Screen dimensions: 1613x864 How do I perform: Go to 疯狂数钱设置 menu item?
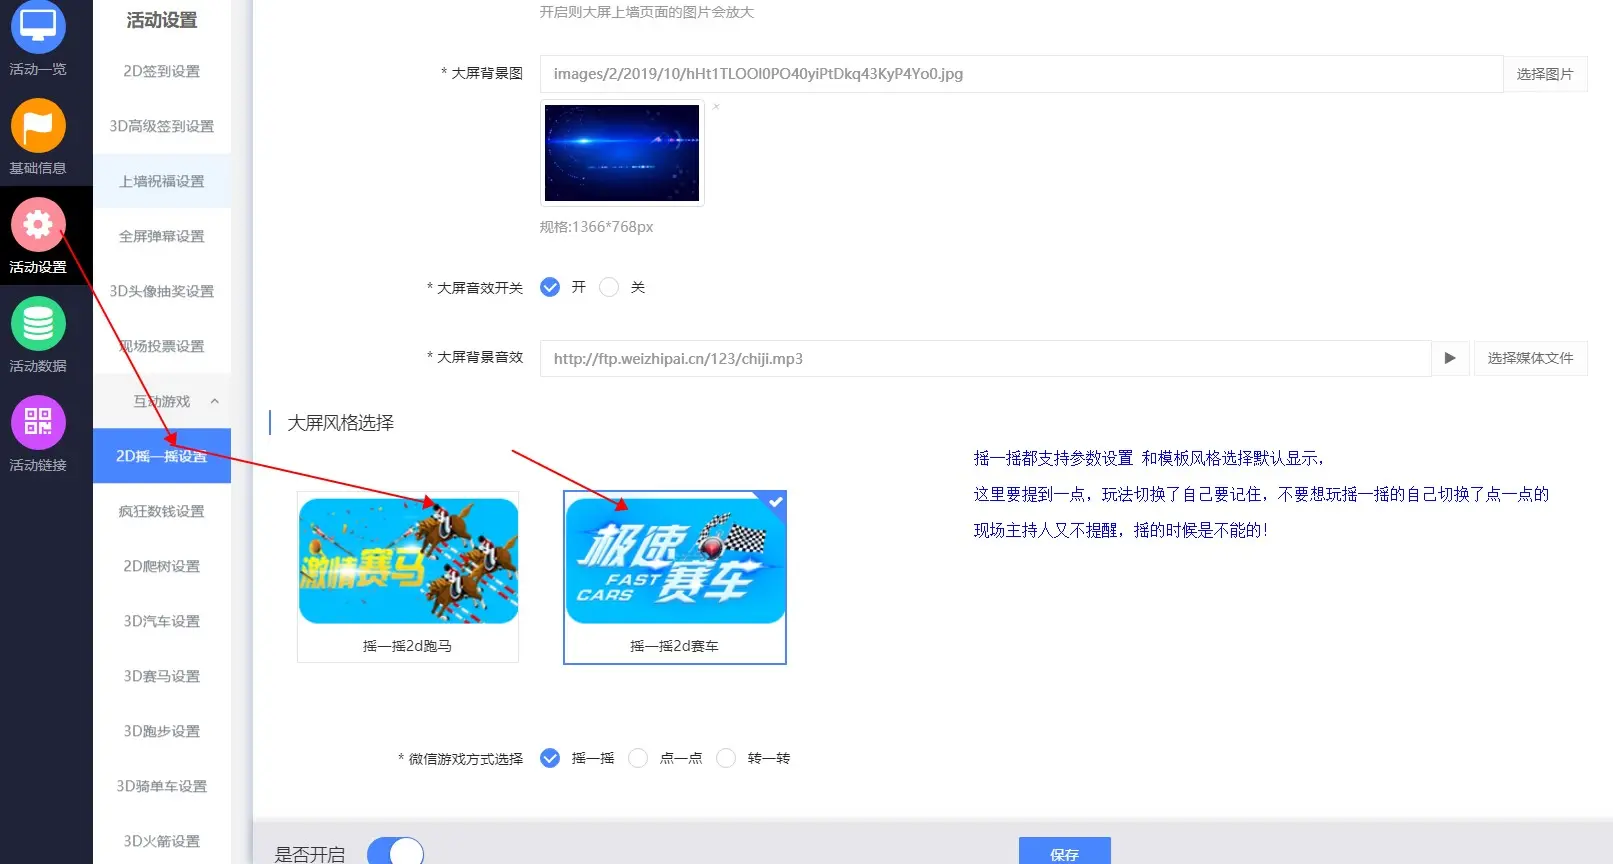(162, 511)
